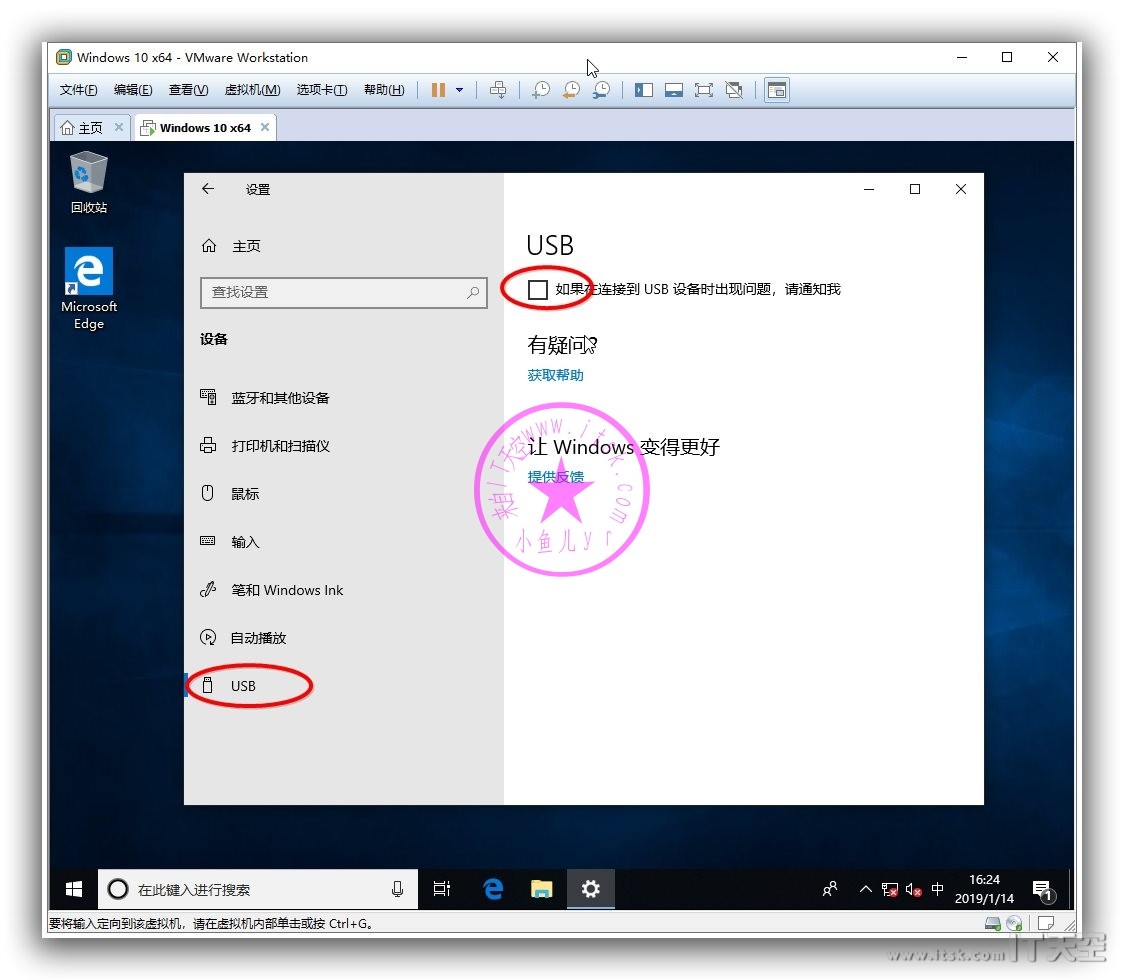Click the VMware pause virtual machine icon
The width and height of the screenshot is (1124, 980).
[438, 90]
